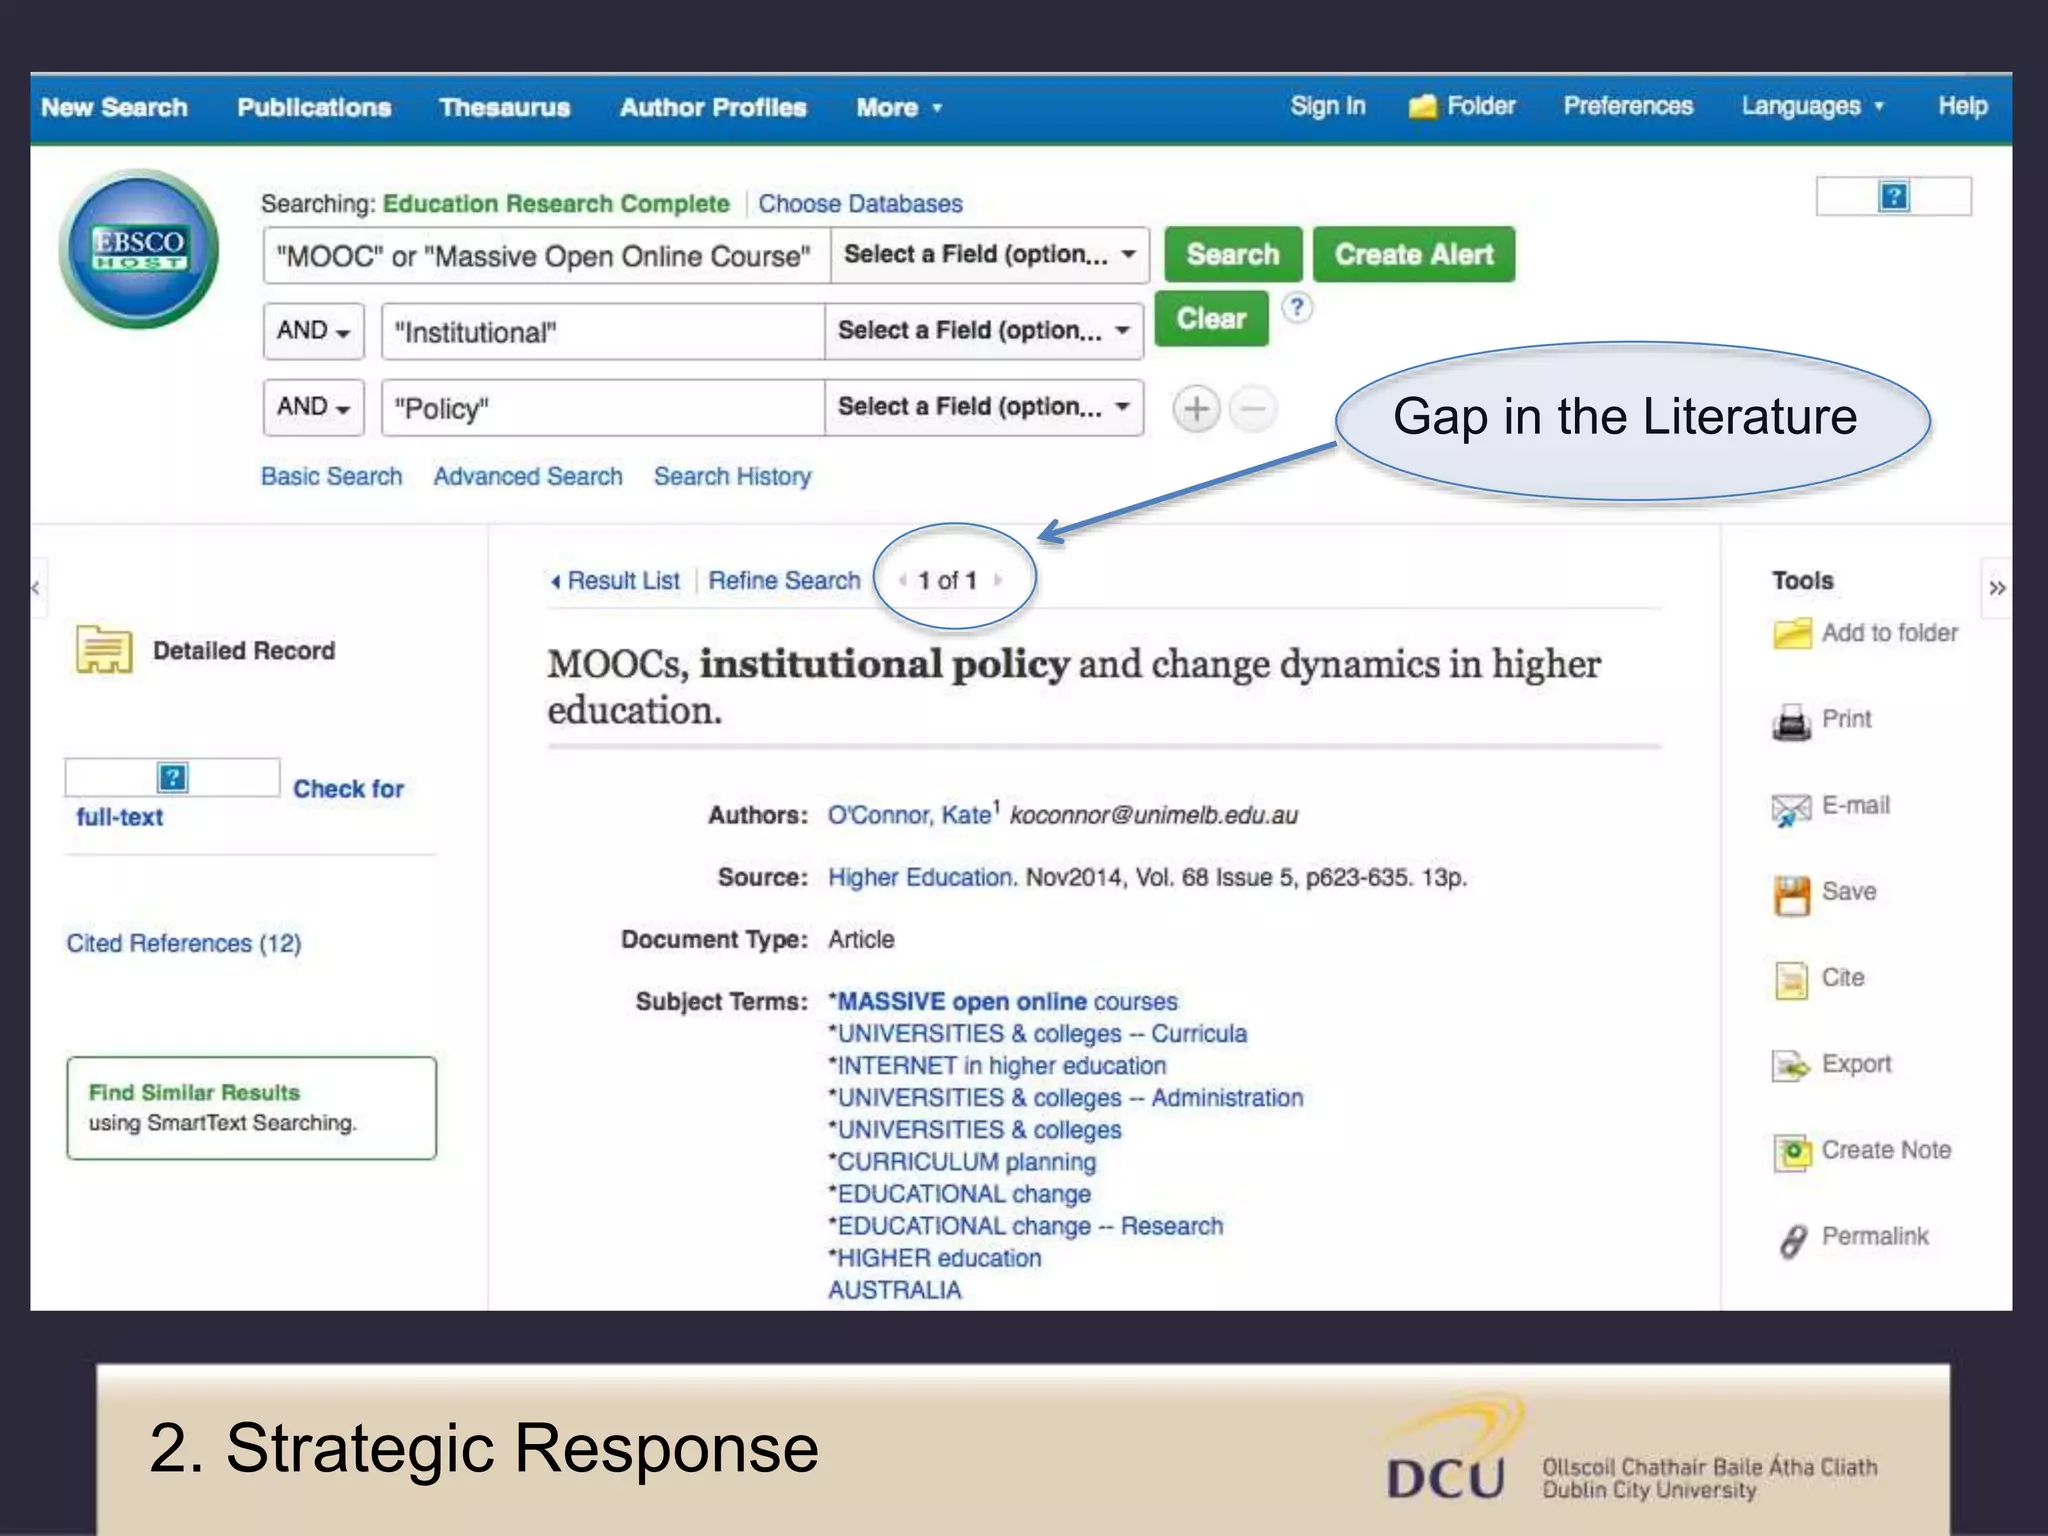Viewport: 2048px width, 1536px height.
Task: Click AUSTRALIA subject link
Action: click(894, 1289)
